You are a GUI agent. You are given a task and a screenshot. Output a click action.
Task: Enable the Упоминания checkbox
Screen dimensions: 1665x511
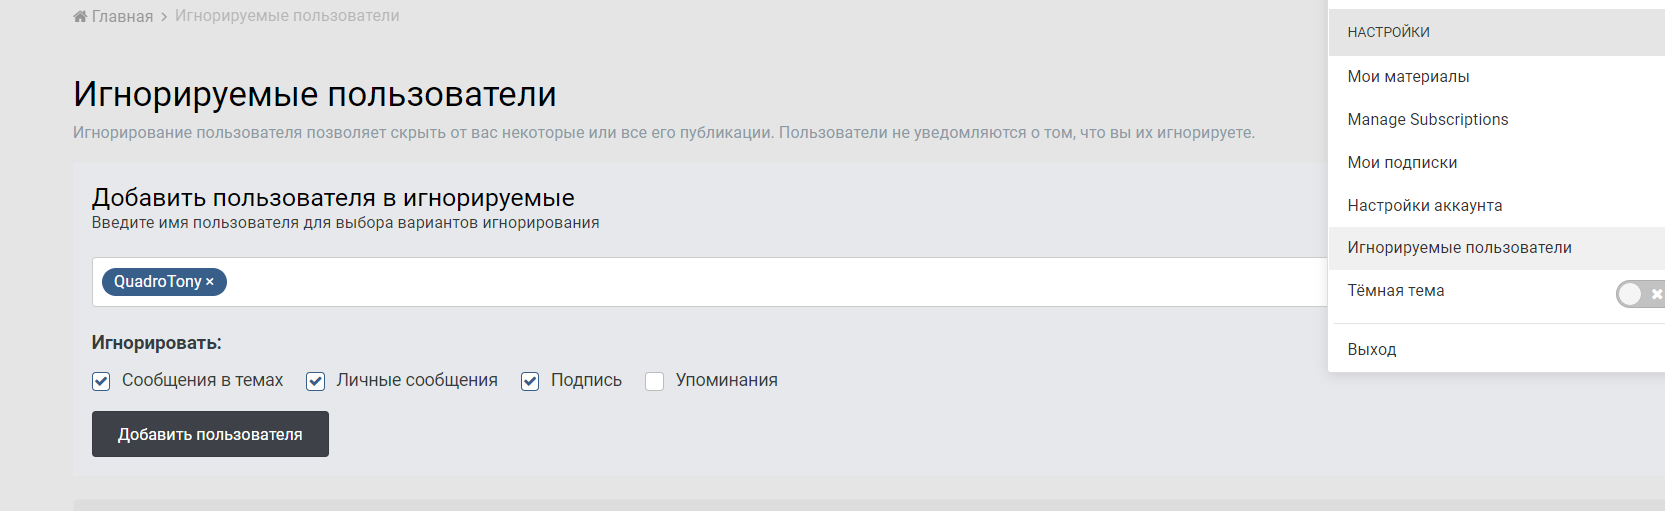tap(655, 381)
